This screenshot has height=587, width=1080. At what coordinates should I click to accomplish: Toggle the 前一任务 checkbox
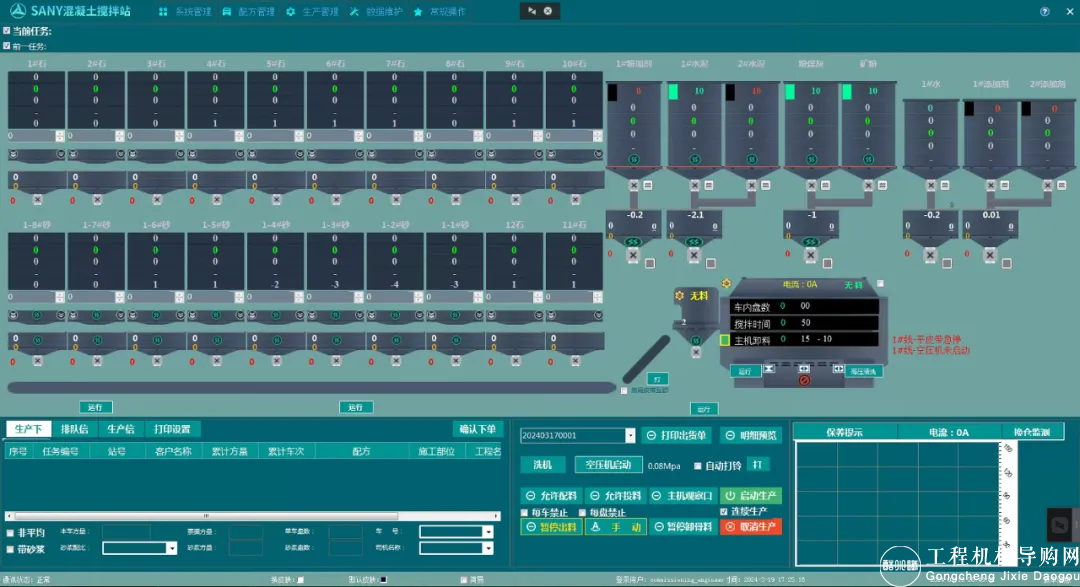[7, 45]
